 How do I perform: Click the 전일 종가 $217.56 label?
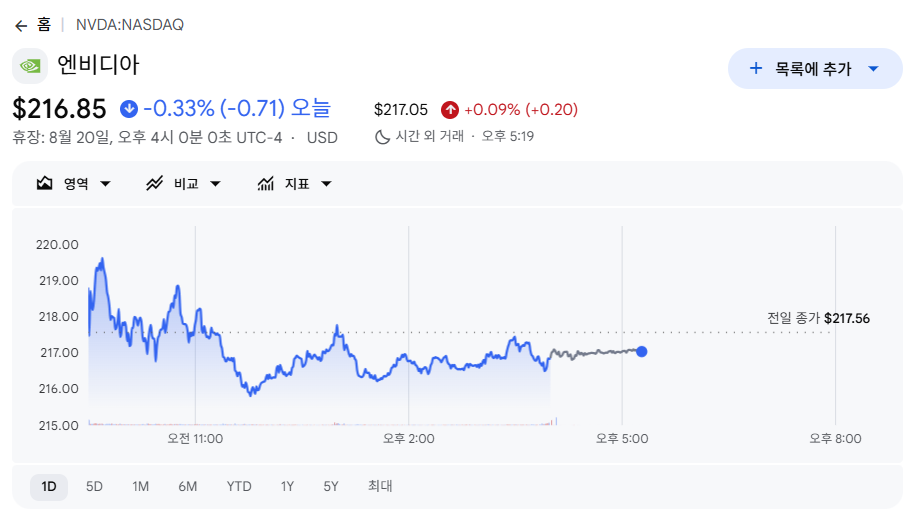tap(818, 318)
